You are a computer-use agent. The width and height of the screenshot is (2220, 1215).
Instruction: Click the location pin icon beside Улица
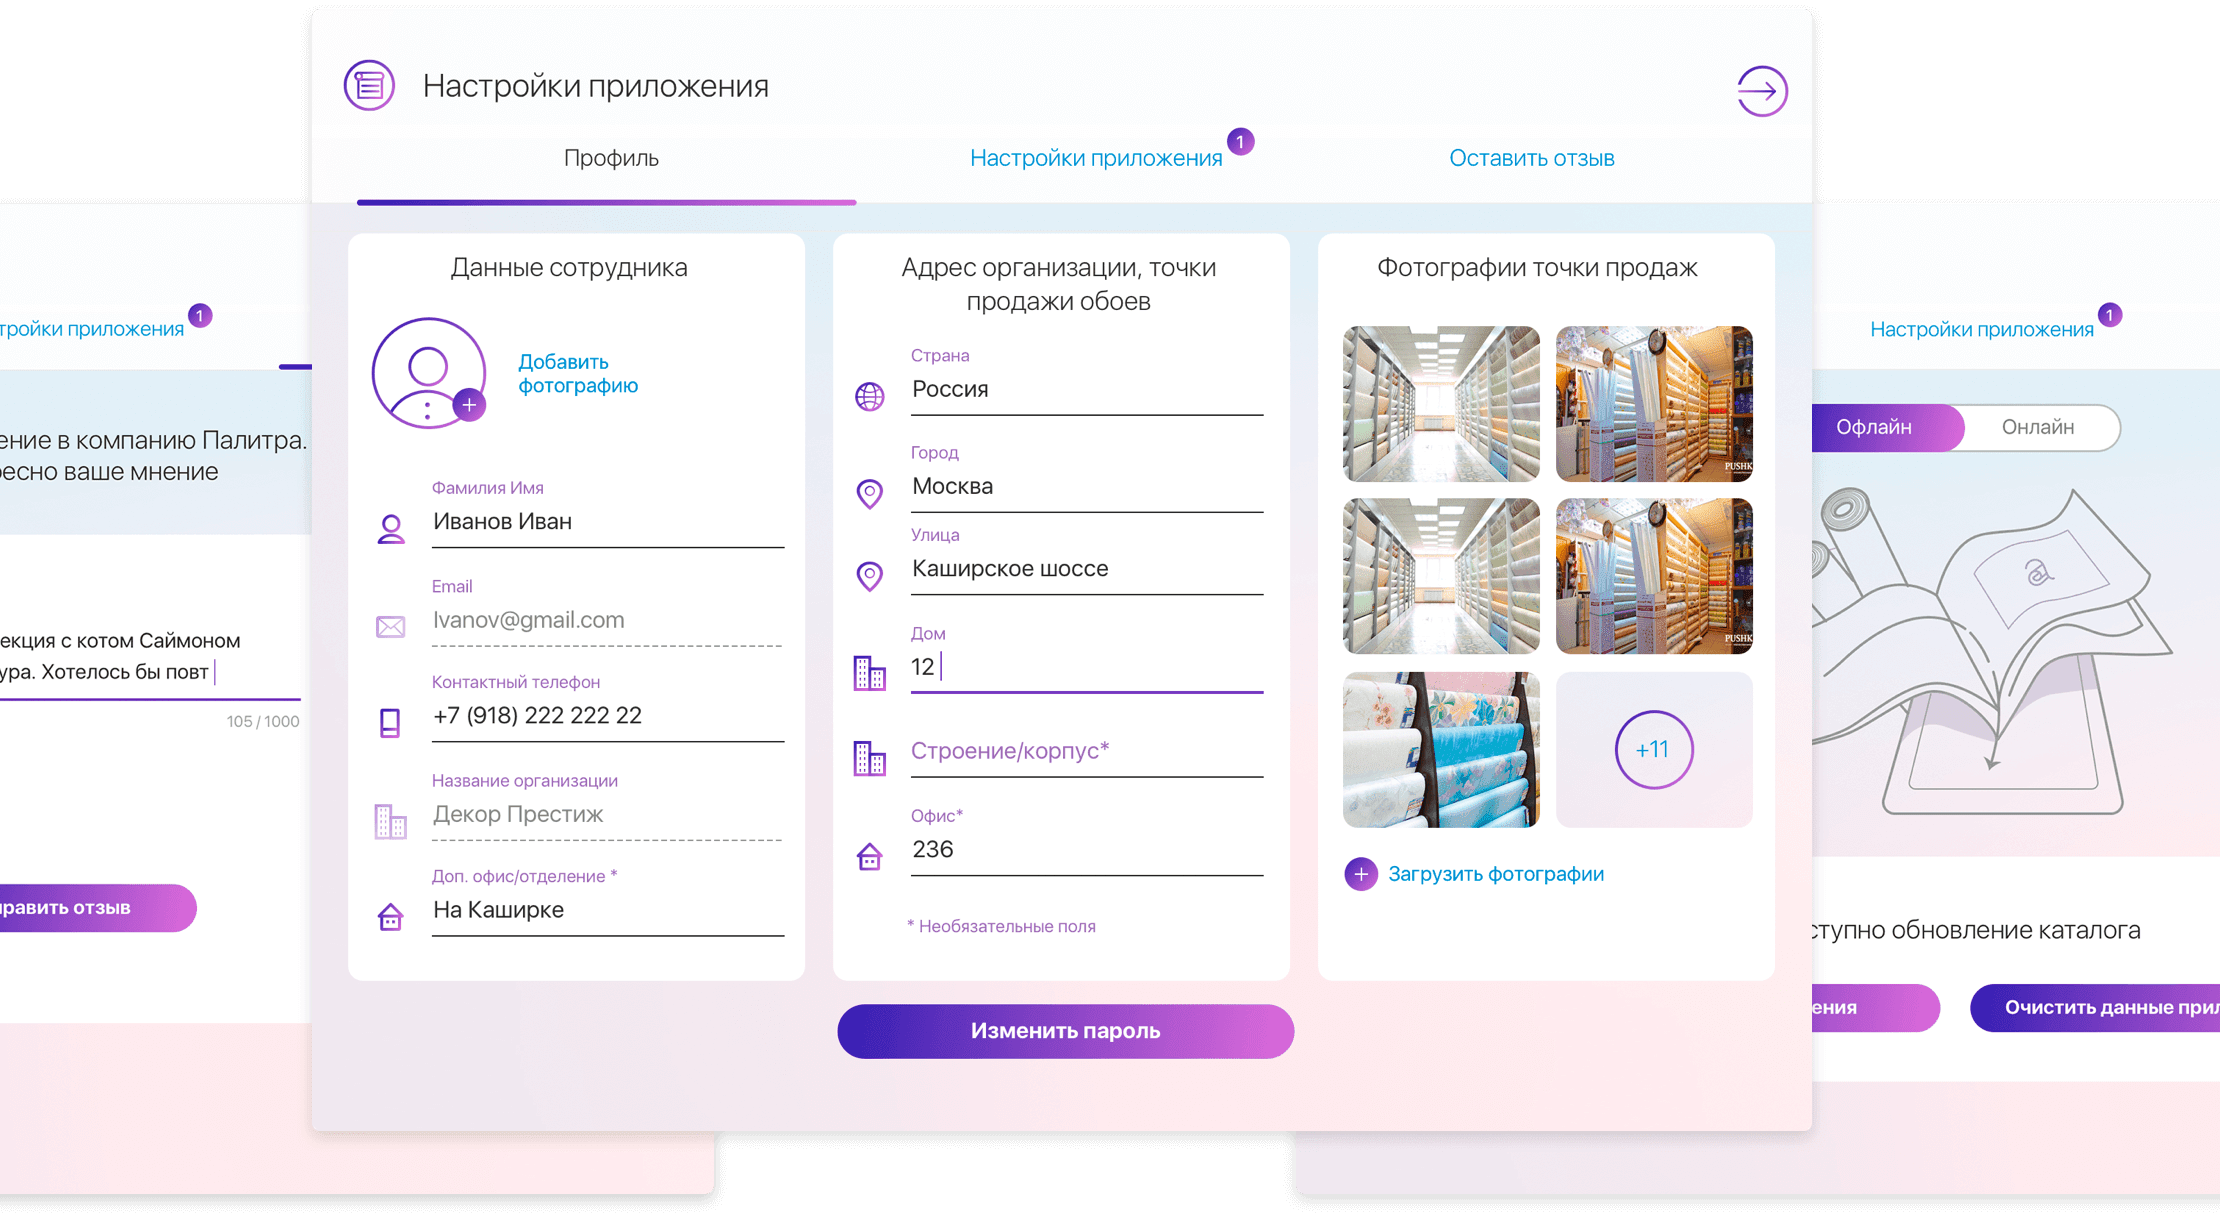pyautogui.click(x=870, y=576)
